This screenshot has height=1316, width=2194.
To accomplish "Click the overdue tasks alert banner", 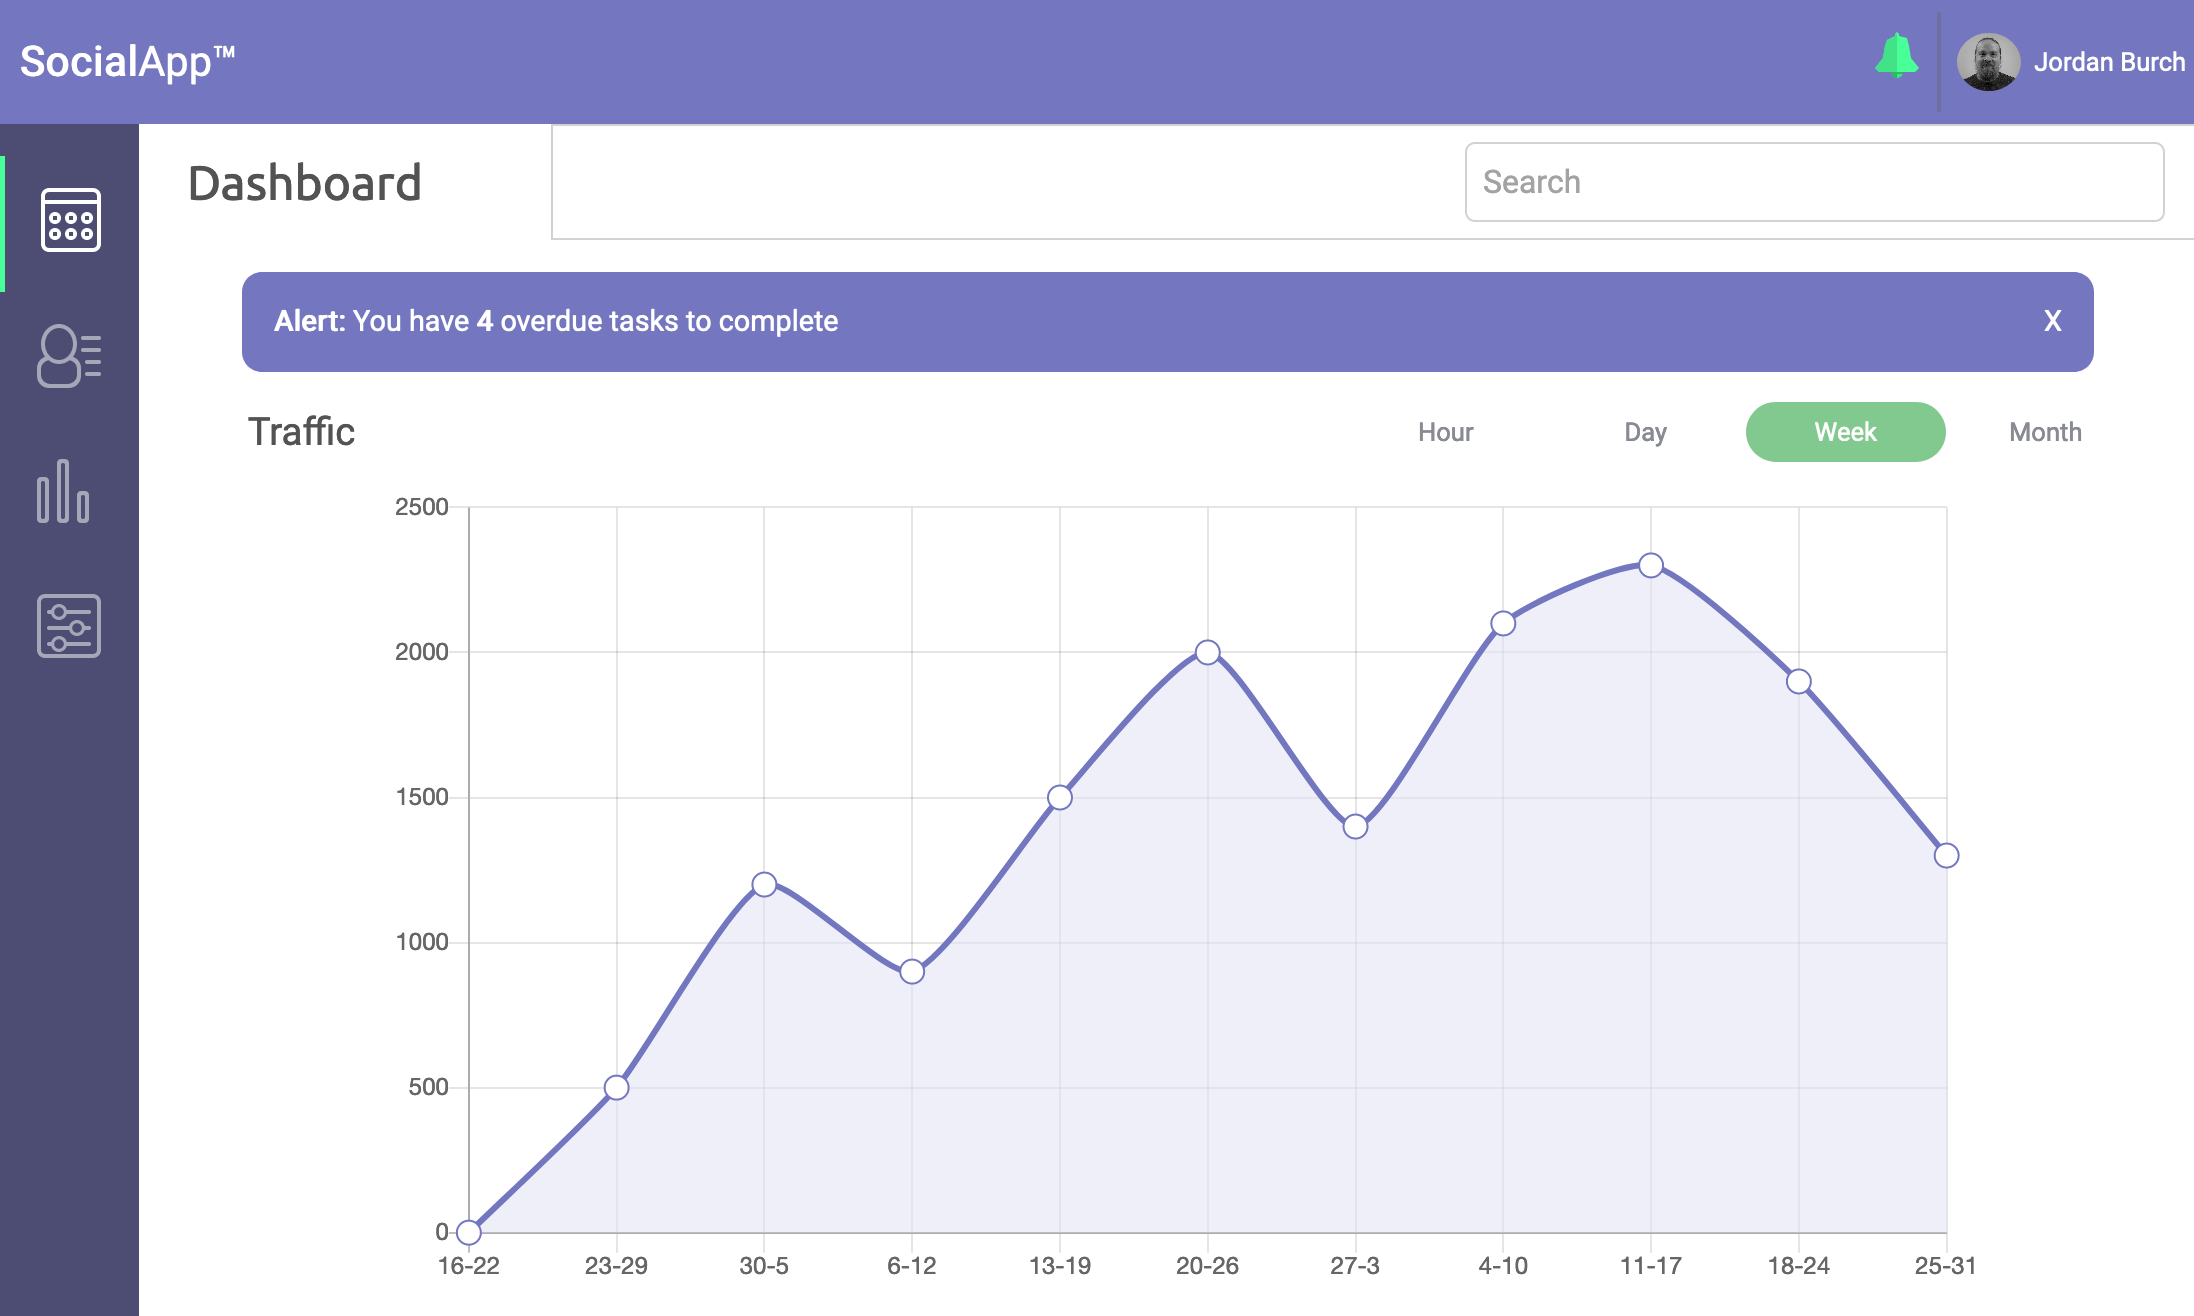I will tap(1100, 321).
